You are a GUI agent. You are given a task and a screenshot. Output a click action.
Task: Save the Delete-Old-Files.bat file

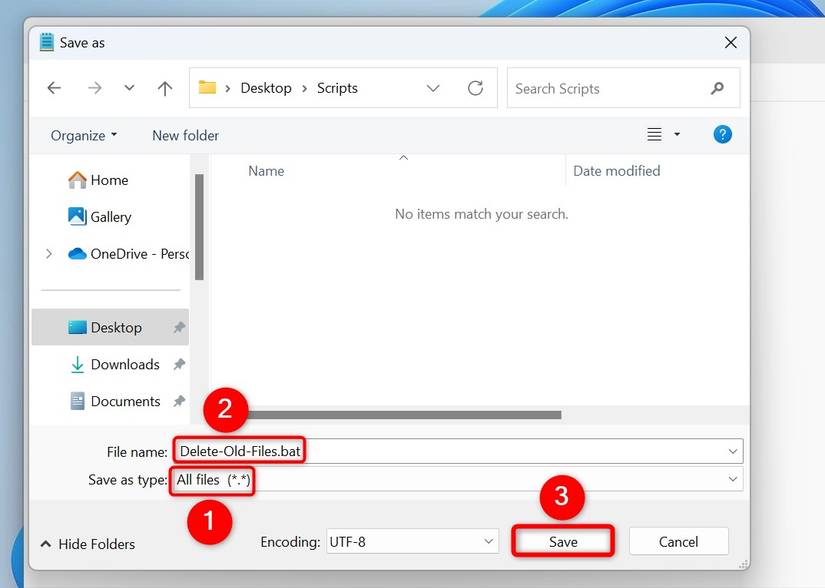pos(562,541)
